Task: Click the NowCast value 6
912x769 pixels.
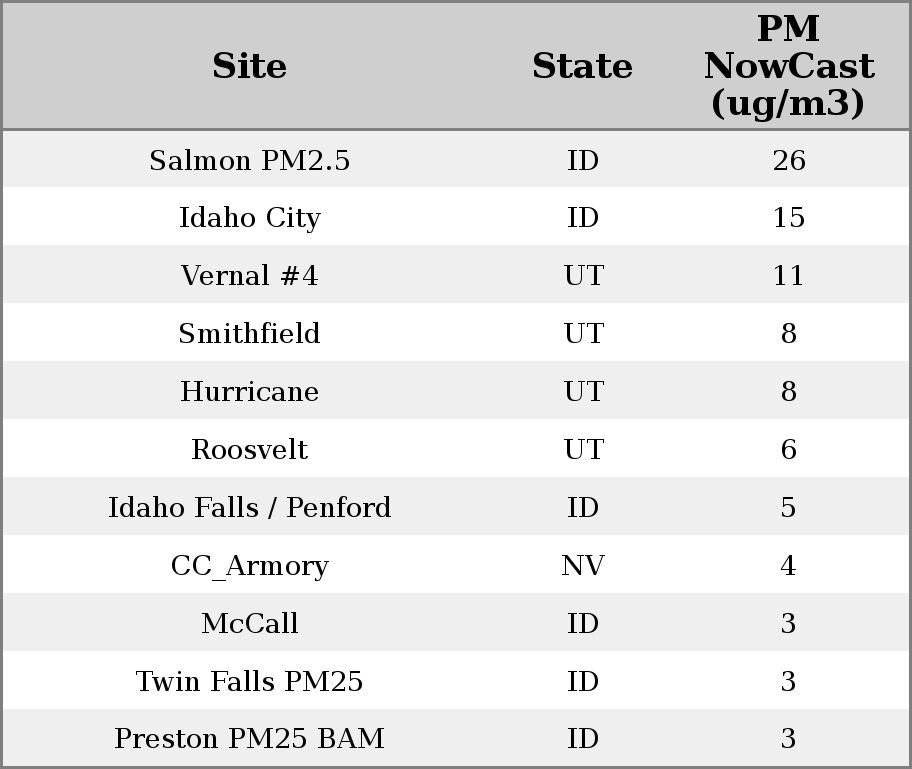Action: [x=788, y=450]
